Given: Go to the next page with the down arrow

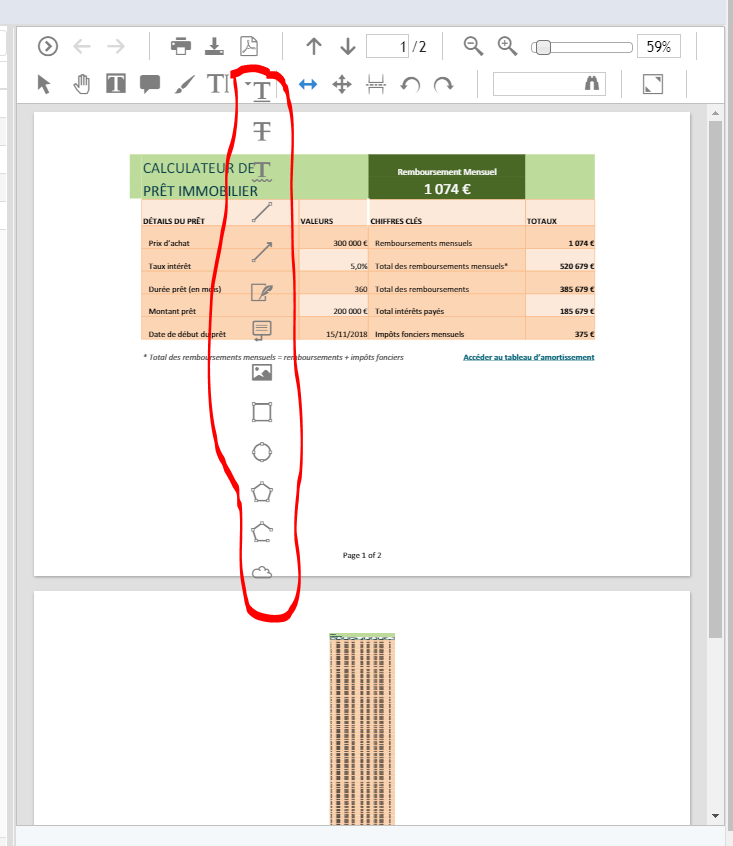Looking at the screenshot, I should tap(348, 46).
